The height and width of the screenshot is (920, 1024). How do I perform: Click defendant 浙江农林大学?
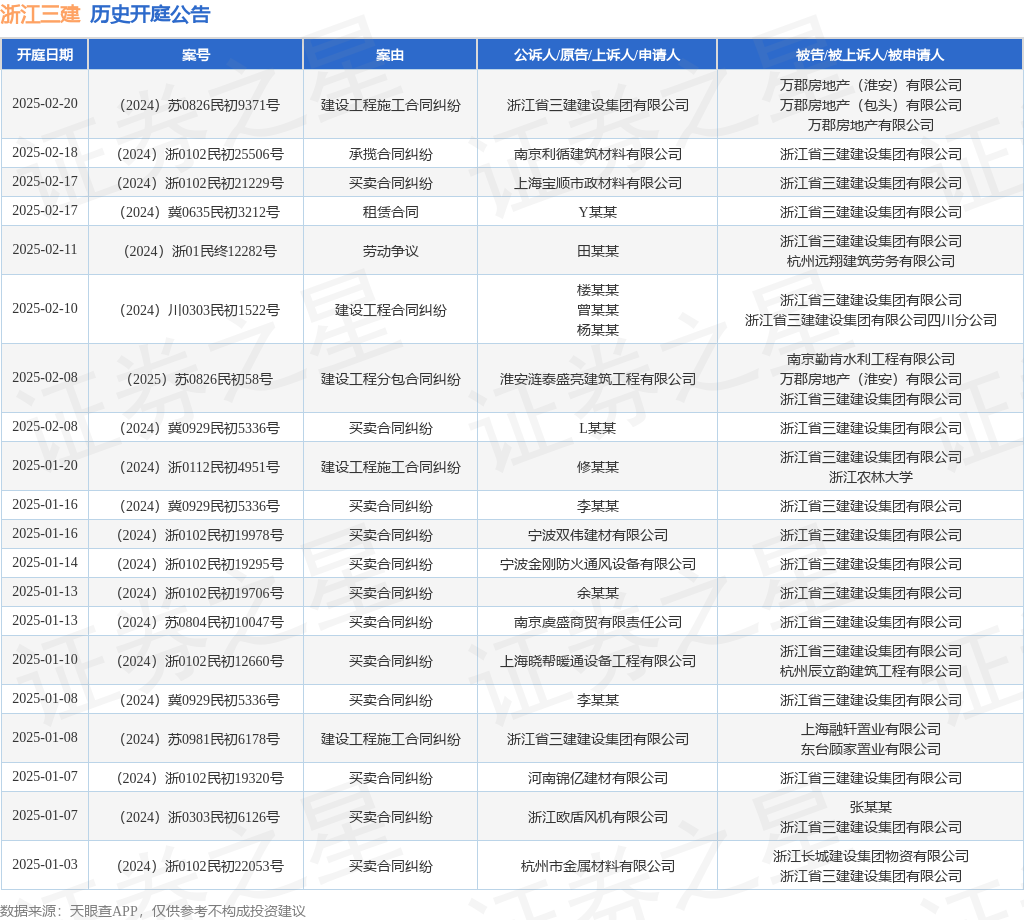pos(871,477)
